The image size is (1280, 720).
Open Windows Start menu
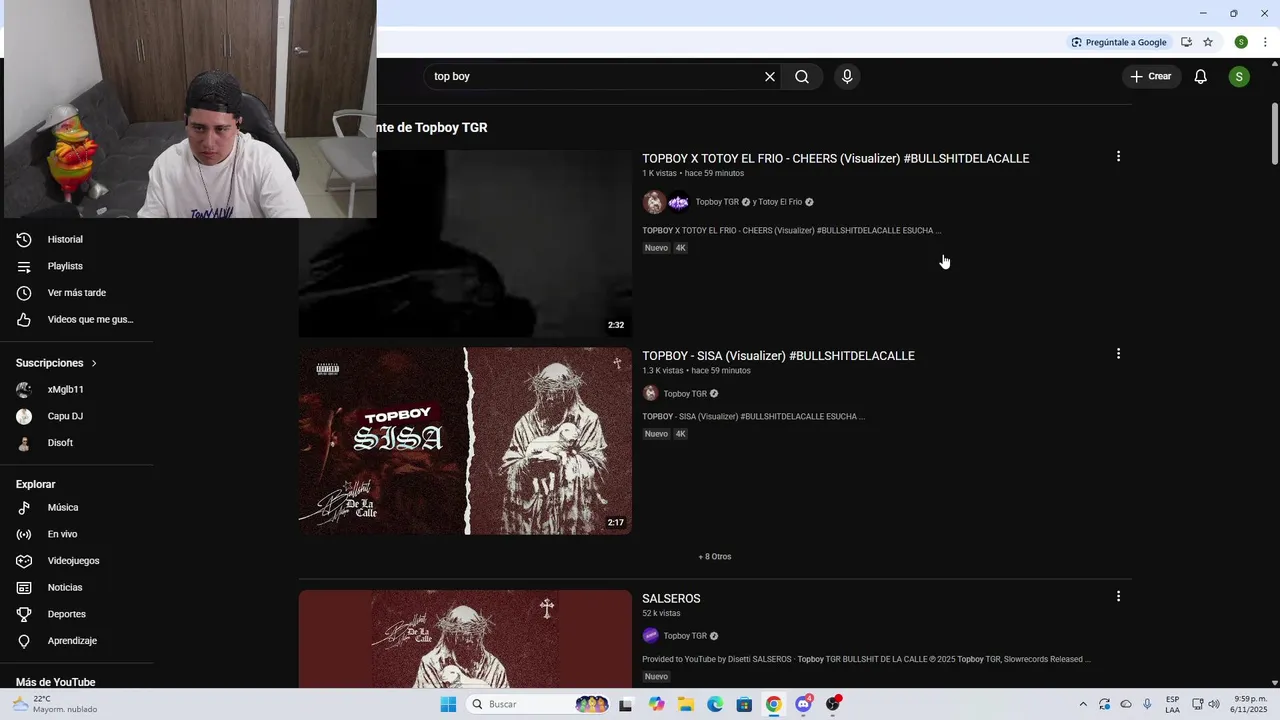tap(448, 704)
